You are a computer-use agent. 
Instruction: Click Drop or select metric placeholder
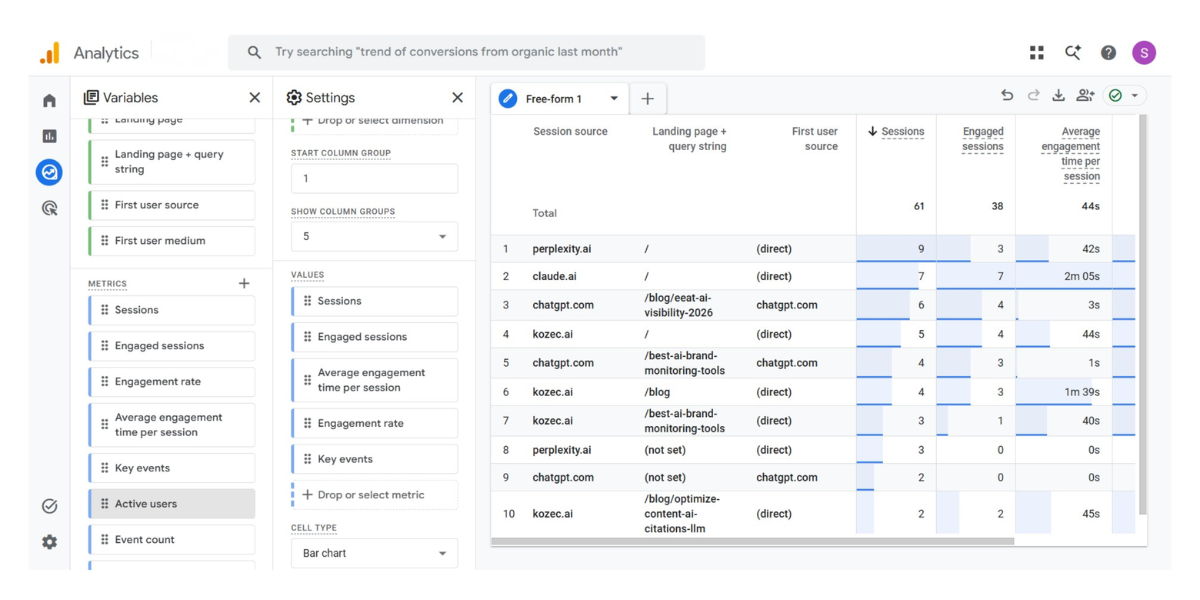tap(374, 495)
